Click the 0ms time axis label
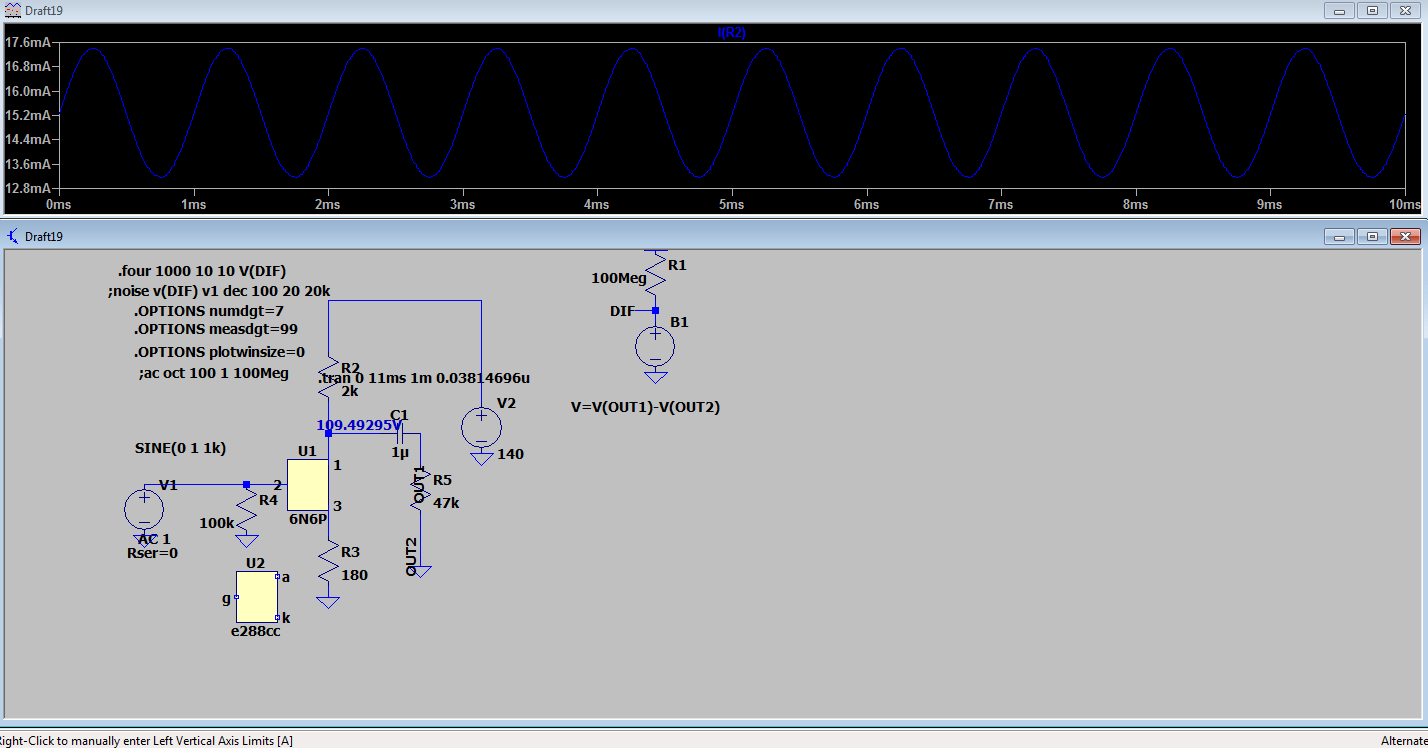1428x749 pixels. pyautogui.click(x=59, y=204)
